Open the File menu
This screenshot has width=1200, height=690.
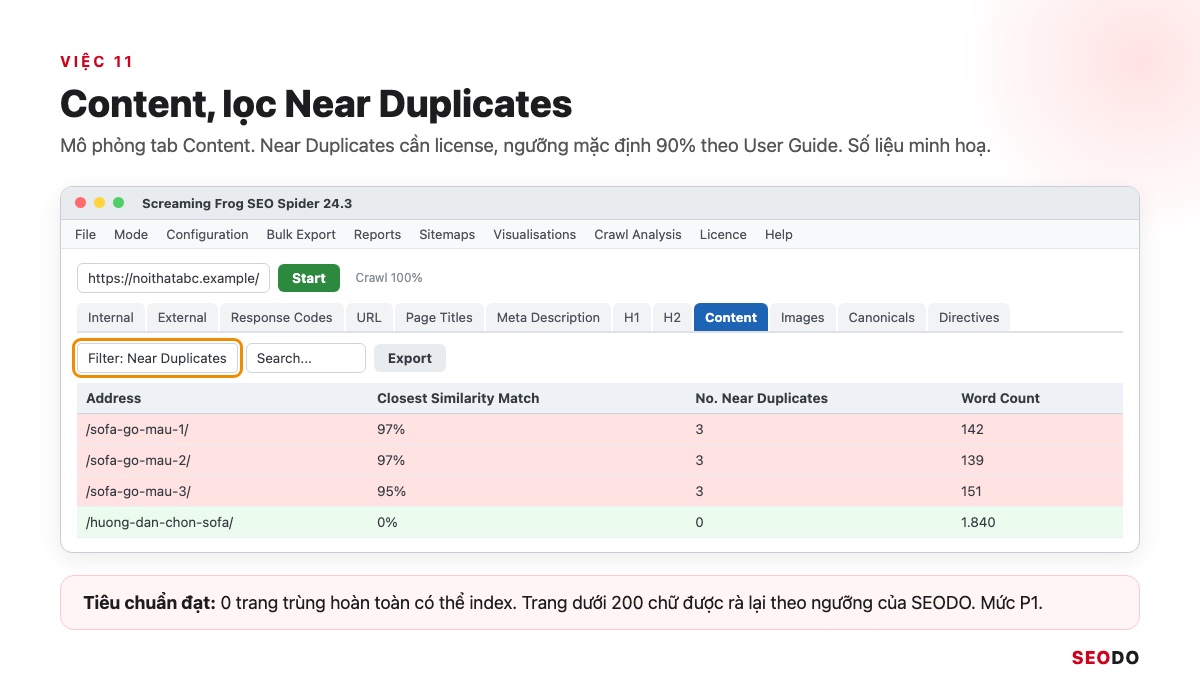click(86, 234)
